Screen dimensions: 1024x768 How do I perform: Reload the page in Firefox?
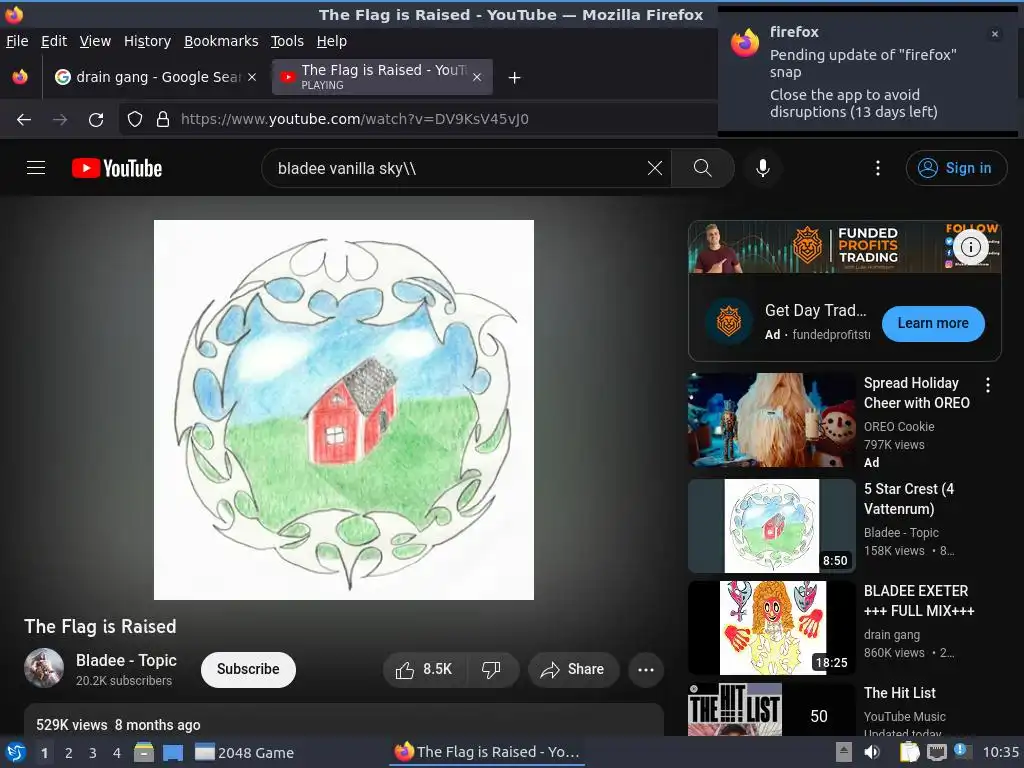(96, 120)
